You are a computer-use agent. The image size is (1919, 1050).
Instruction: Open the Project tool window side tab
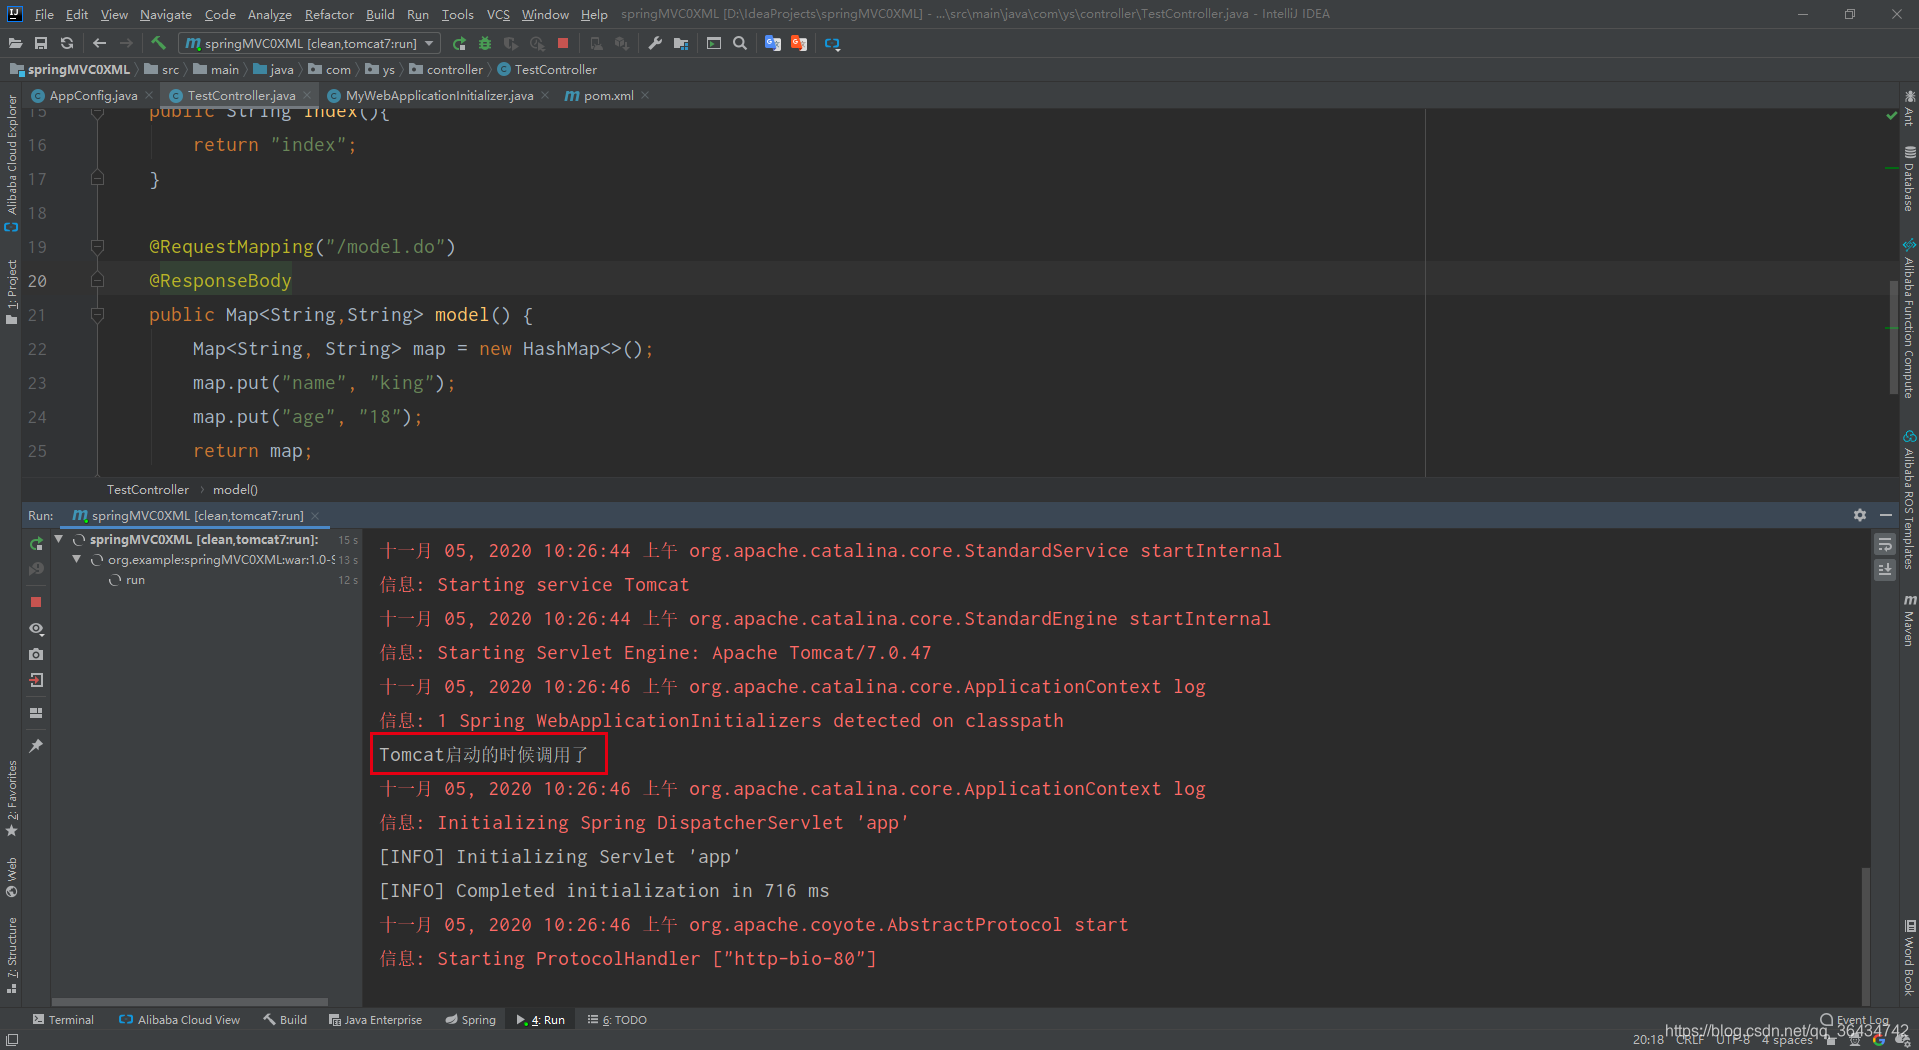pyautogui.click(x=11, y=292)
